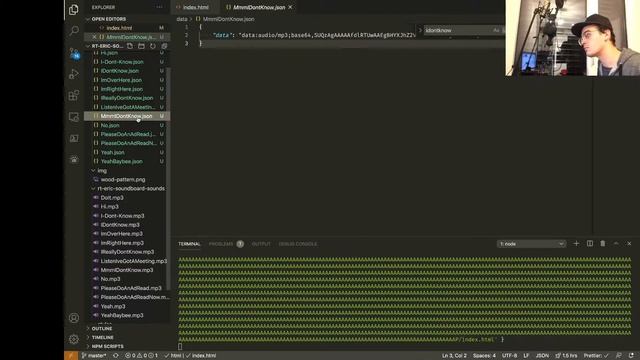Open Source Control view with blue badge
This screenshot has width=640, height=360.
coord(74,53)
